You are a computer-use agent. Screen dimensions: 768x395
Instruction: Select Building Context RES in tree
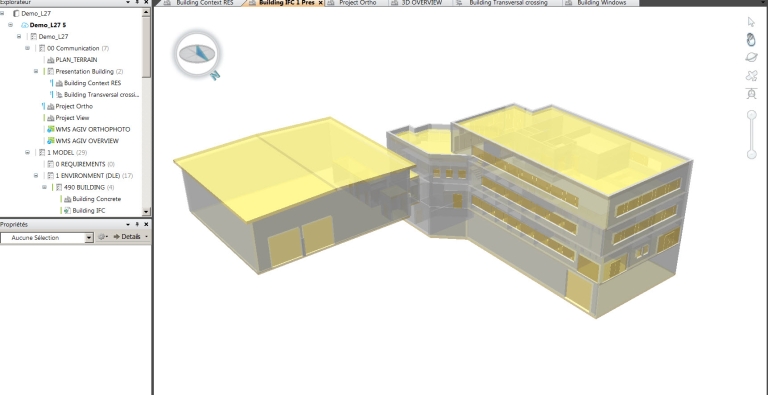coord(92,83)
